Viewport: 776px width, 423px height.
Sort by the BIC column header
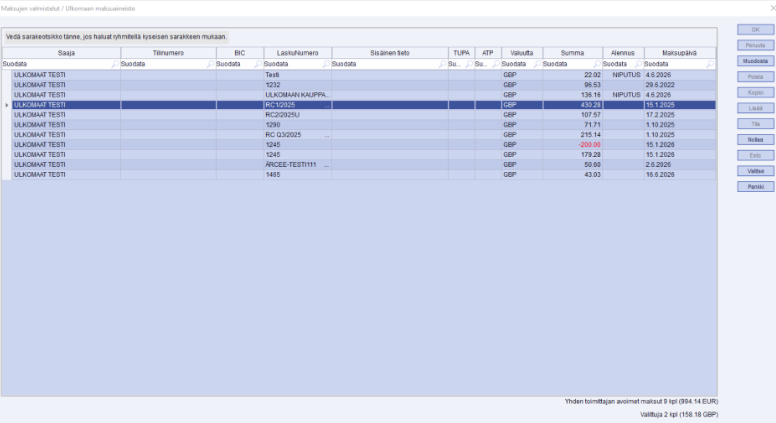pos(240,53)
